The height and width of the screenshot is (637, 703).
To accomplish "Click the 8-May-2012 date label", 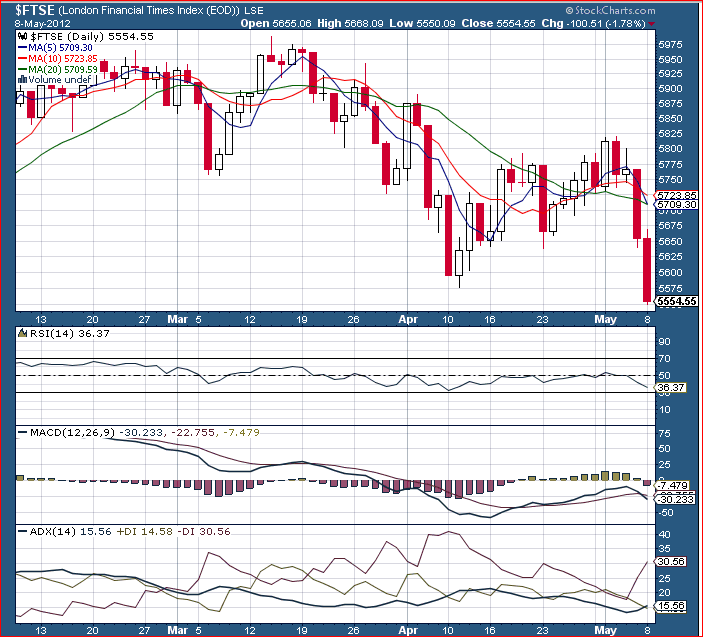I will (42, 23).
